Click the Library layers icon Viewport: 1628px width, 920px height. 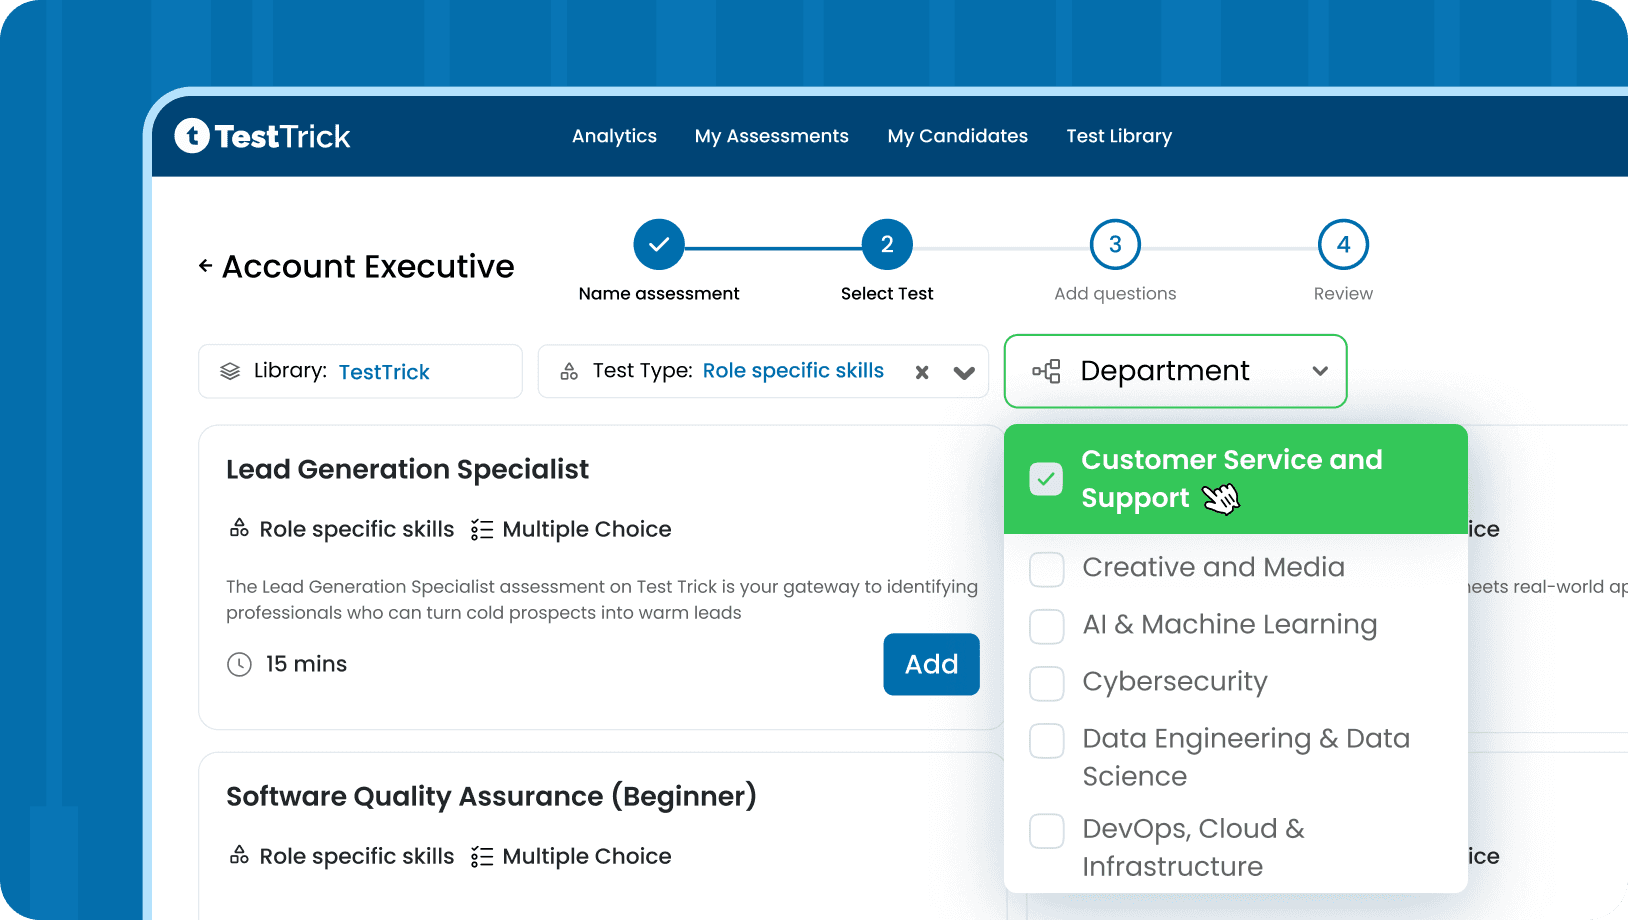click(230, 371)
